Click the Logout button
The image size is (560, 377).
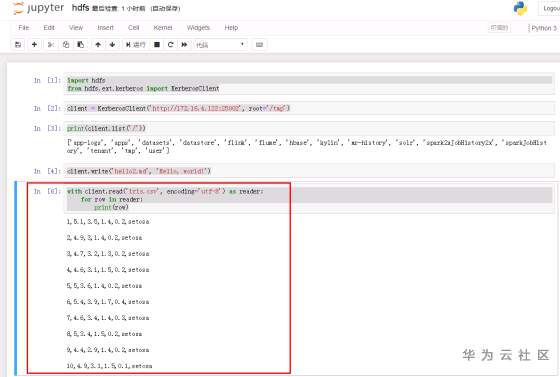[x=549, y=9]
